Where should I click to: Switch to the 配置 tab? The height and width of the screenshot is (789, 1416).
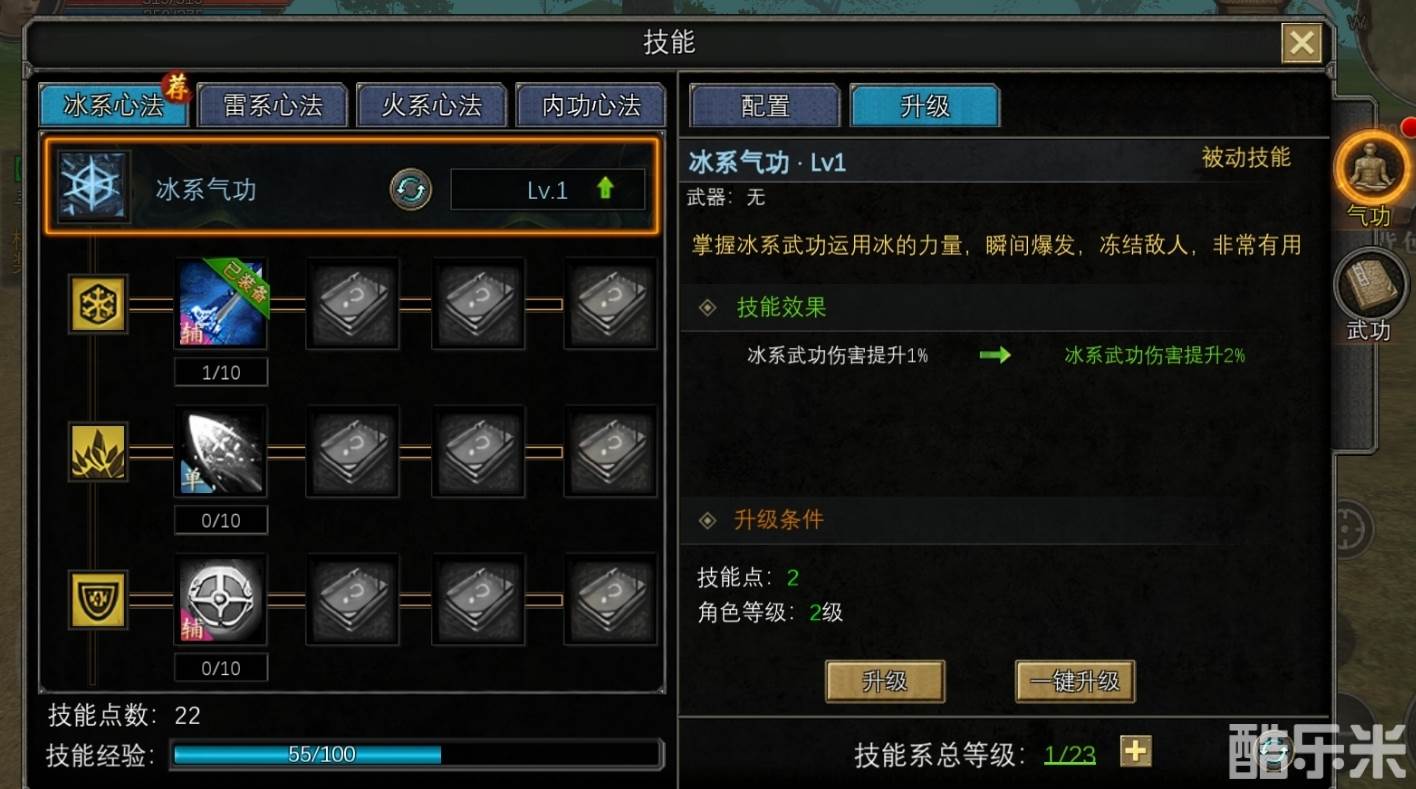[x=765, y=105]
